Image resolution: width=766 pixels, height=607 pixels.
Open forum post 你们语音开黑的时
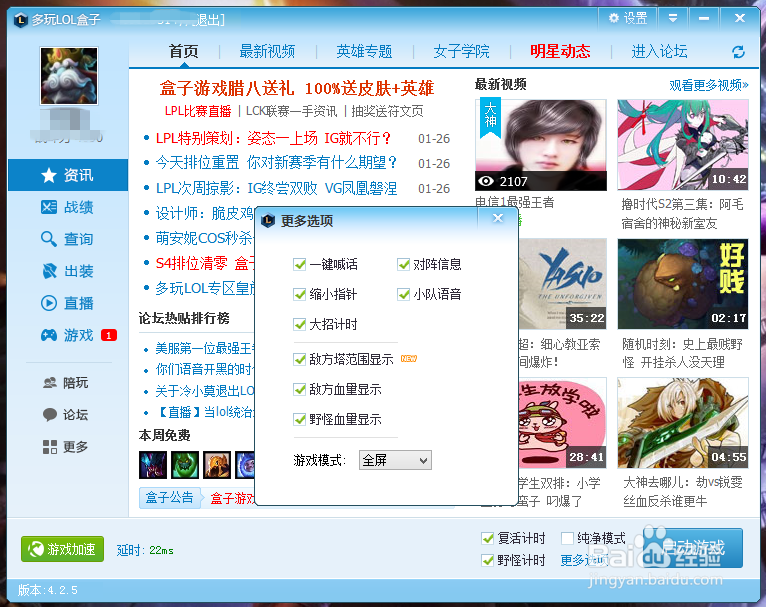click(x=205, y=369)
